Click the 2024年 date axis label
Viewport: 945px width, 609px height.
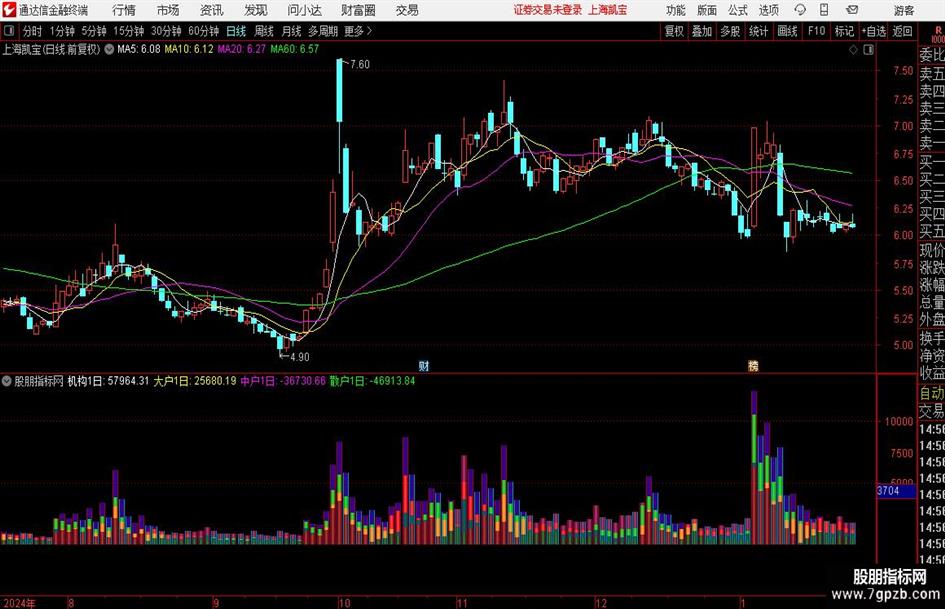[x=19, y=603]
